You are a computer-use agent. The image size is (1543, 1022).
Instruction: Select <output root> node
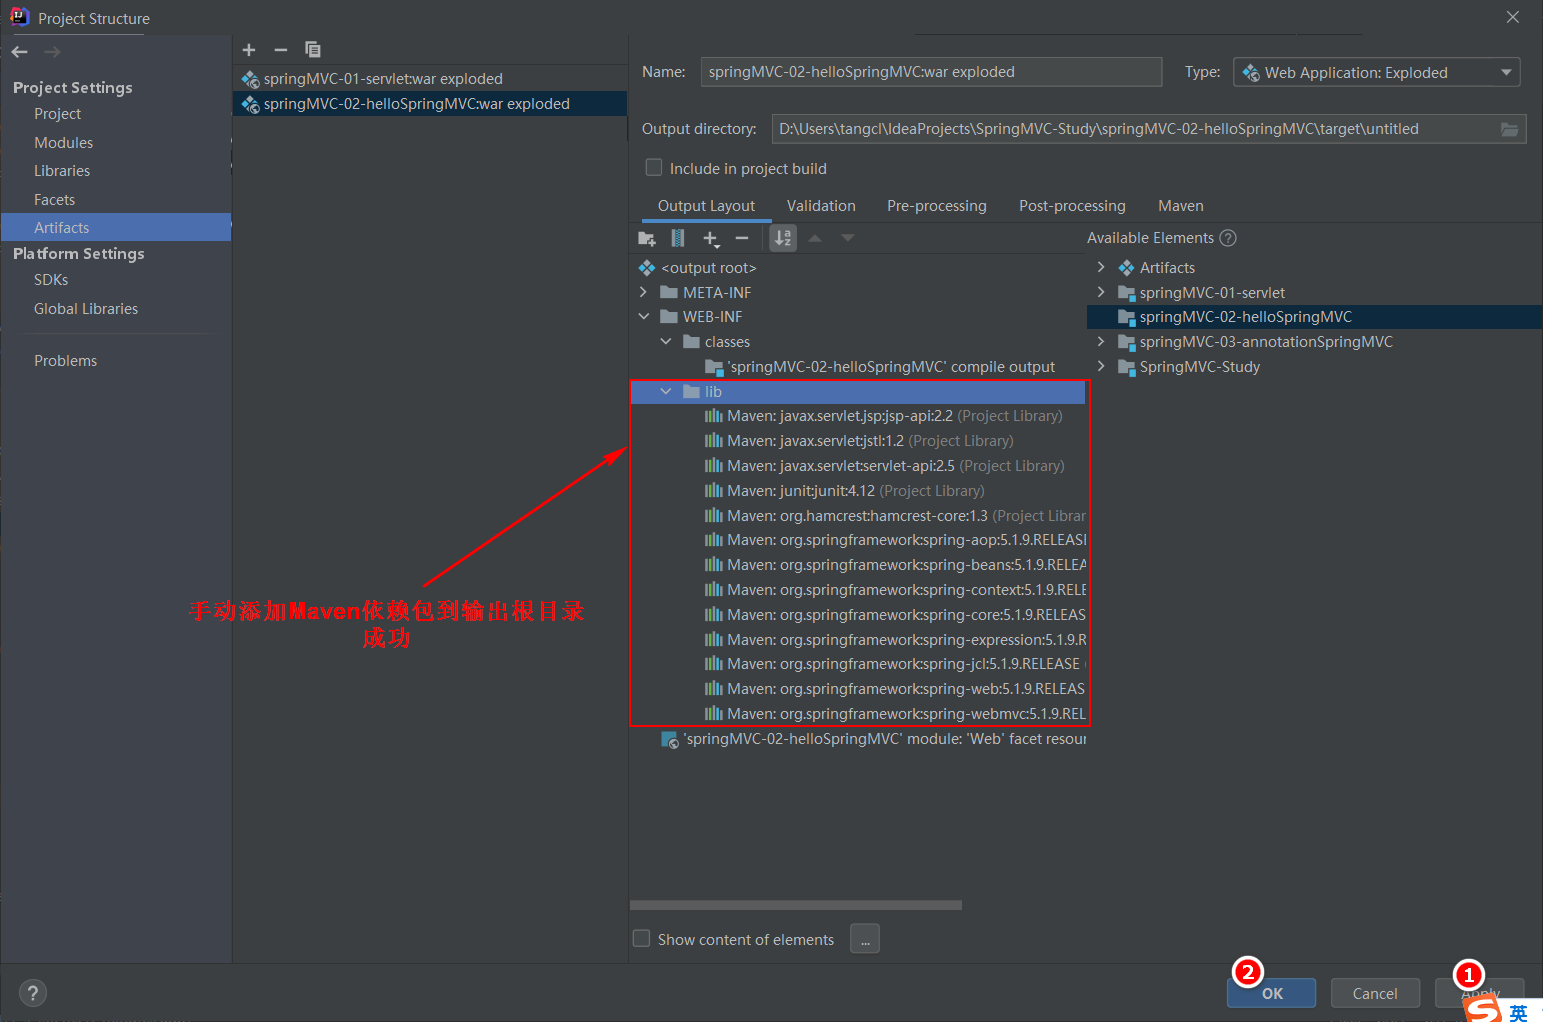(708, 268)
